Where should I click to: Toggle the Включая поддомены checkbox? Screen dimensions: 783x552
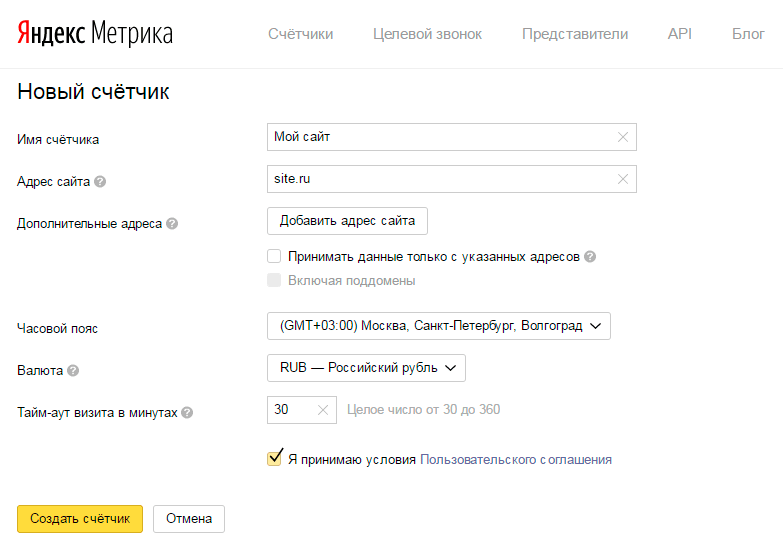(274, 280)
